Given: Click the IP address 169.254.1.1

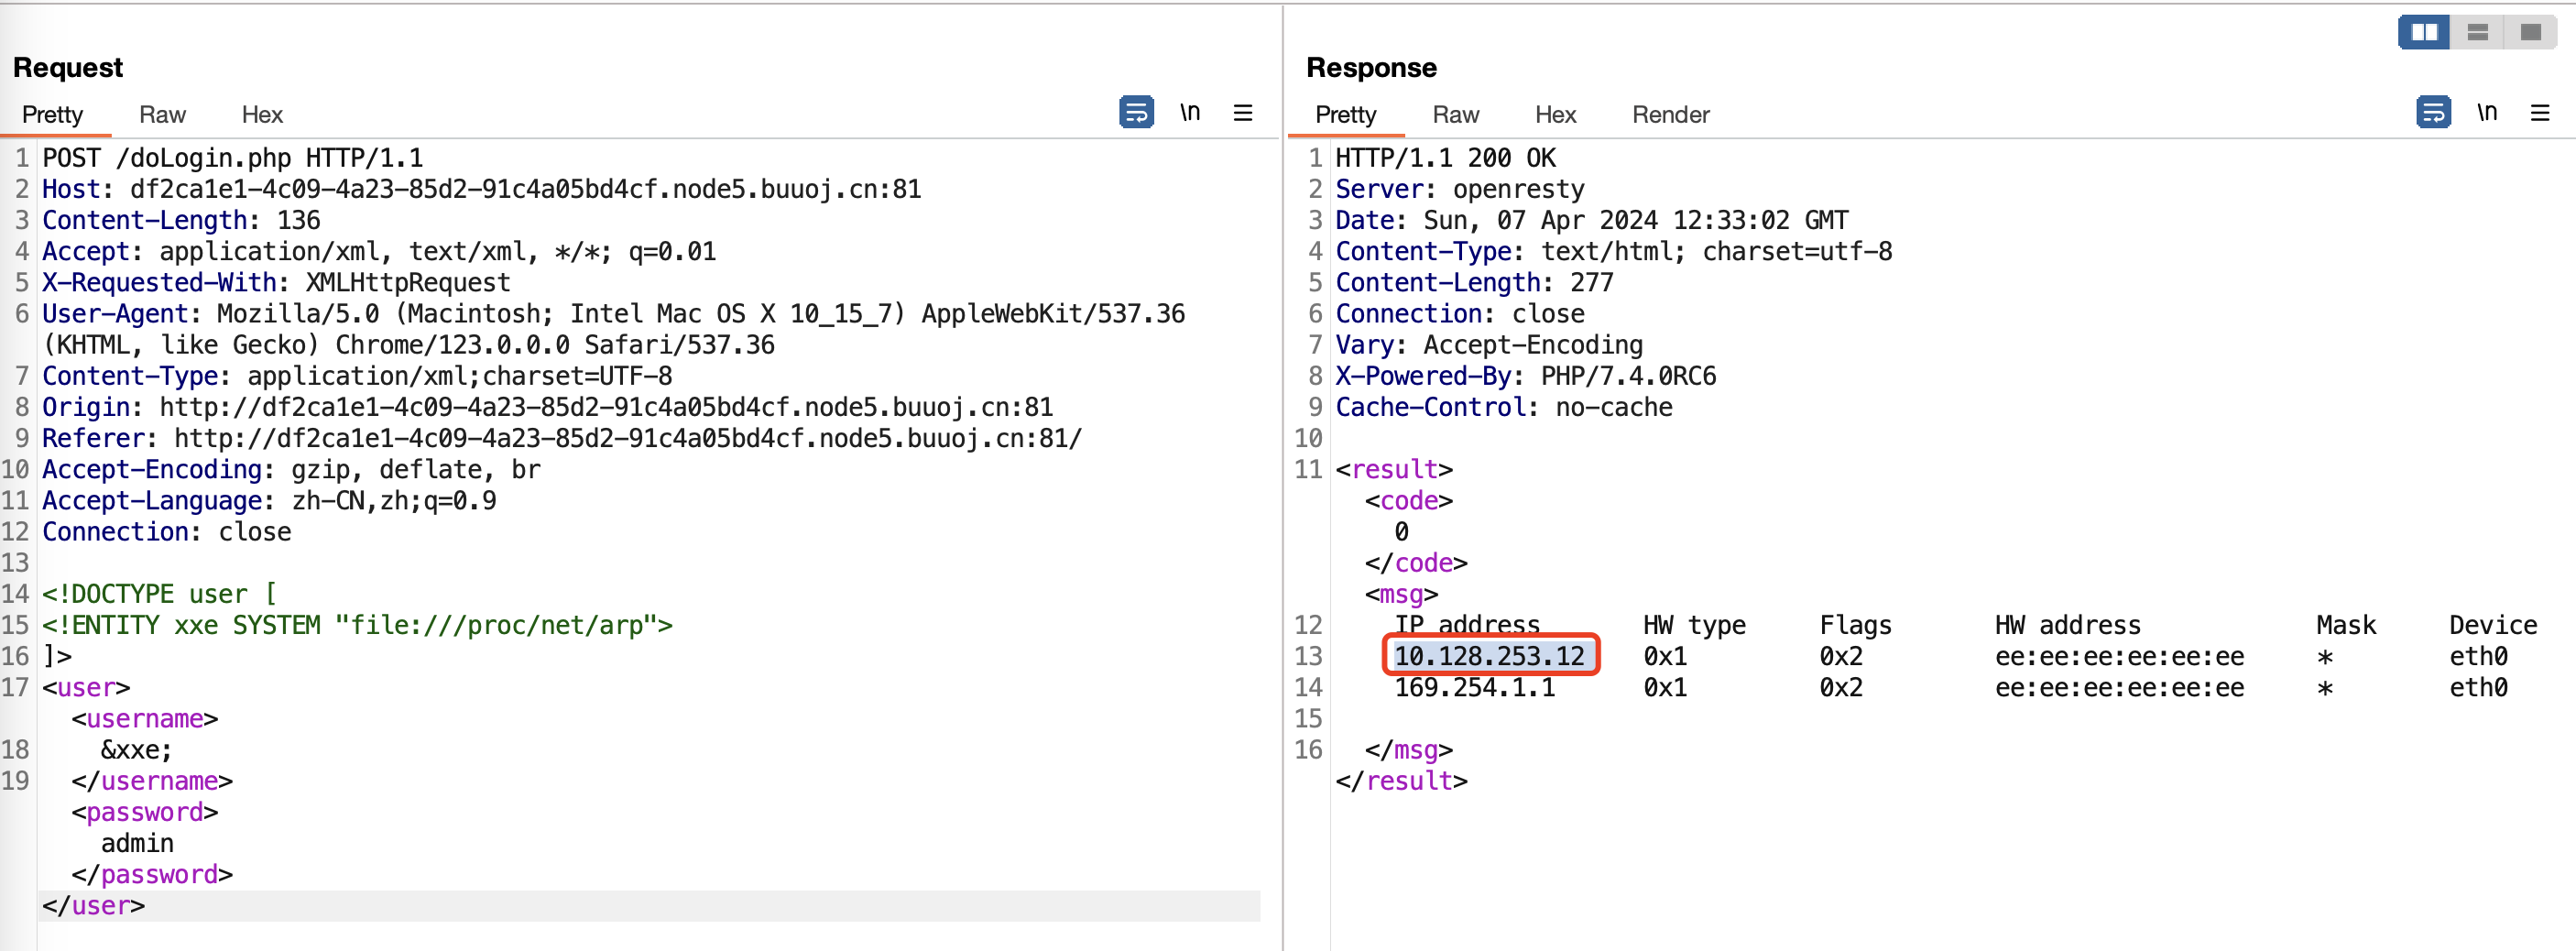Looking at the screenshot, I should [1475, 688].
